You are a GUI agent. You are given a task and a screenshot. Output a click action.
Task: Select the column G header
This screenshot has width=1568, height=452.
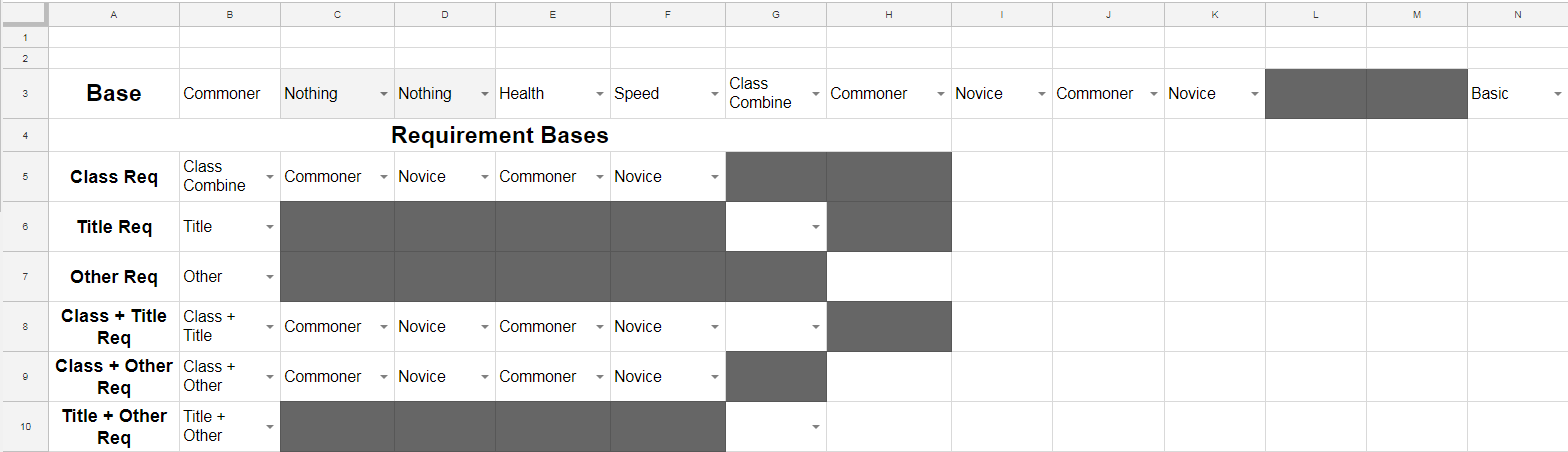coord(776,14)
